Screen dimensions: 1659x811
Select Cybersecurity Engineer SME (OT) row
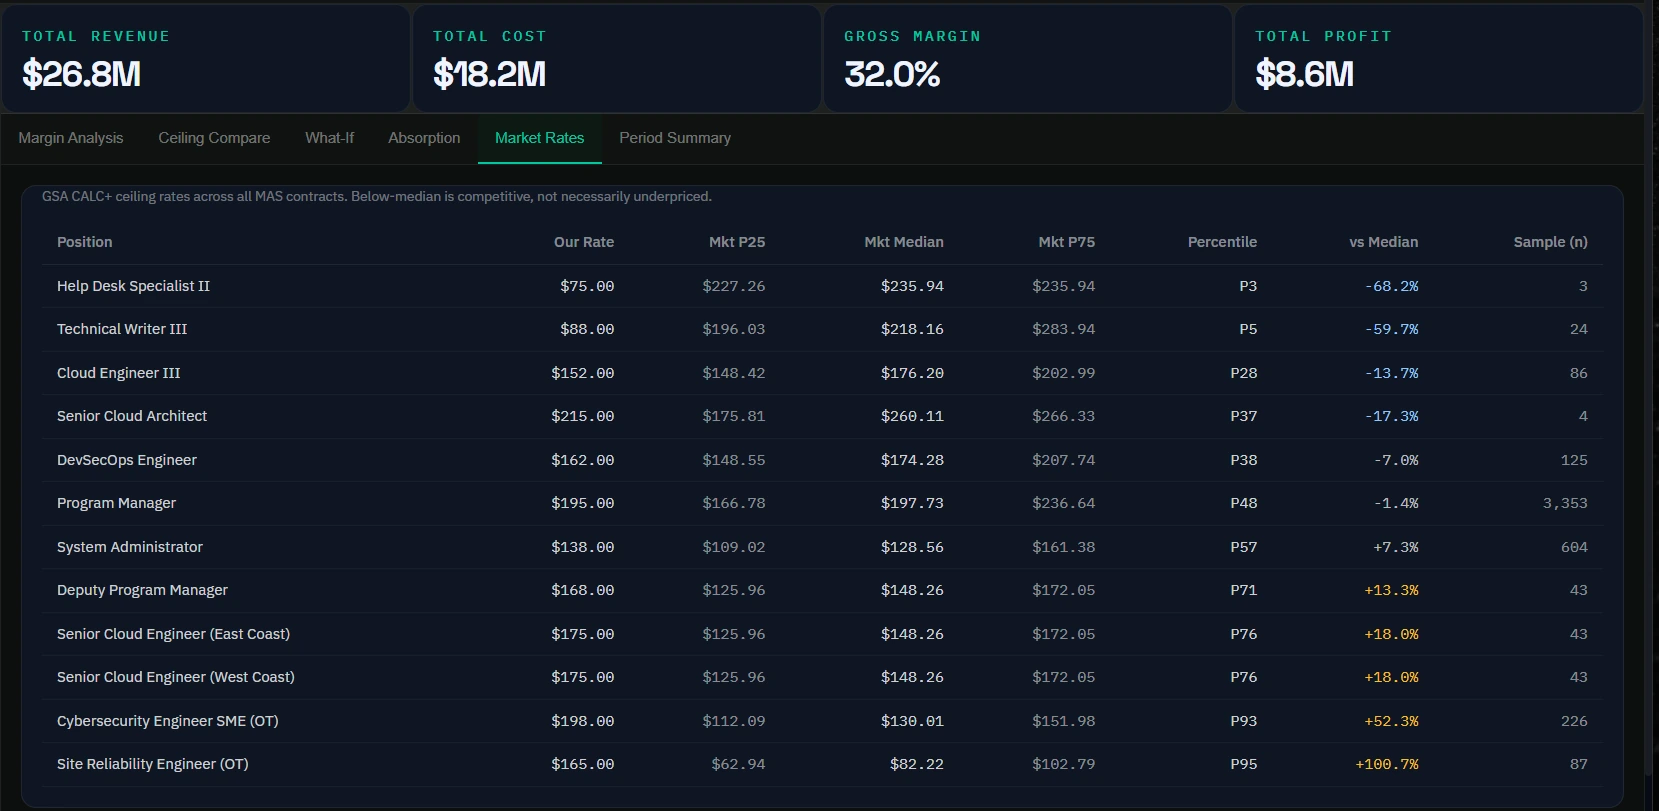click(x=822, y=721)
